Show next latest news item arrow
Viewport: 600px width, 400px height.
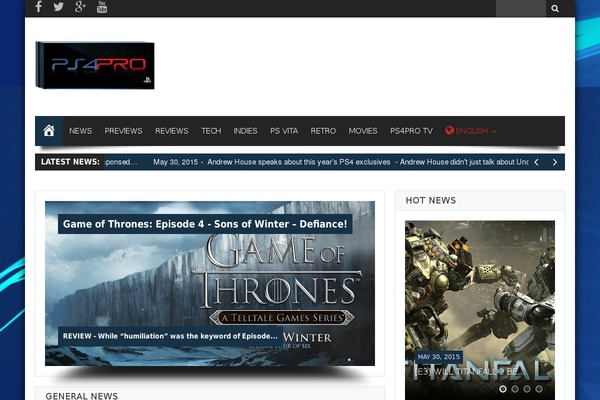click(x=555, y=162)
